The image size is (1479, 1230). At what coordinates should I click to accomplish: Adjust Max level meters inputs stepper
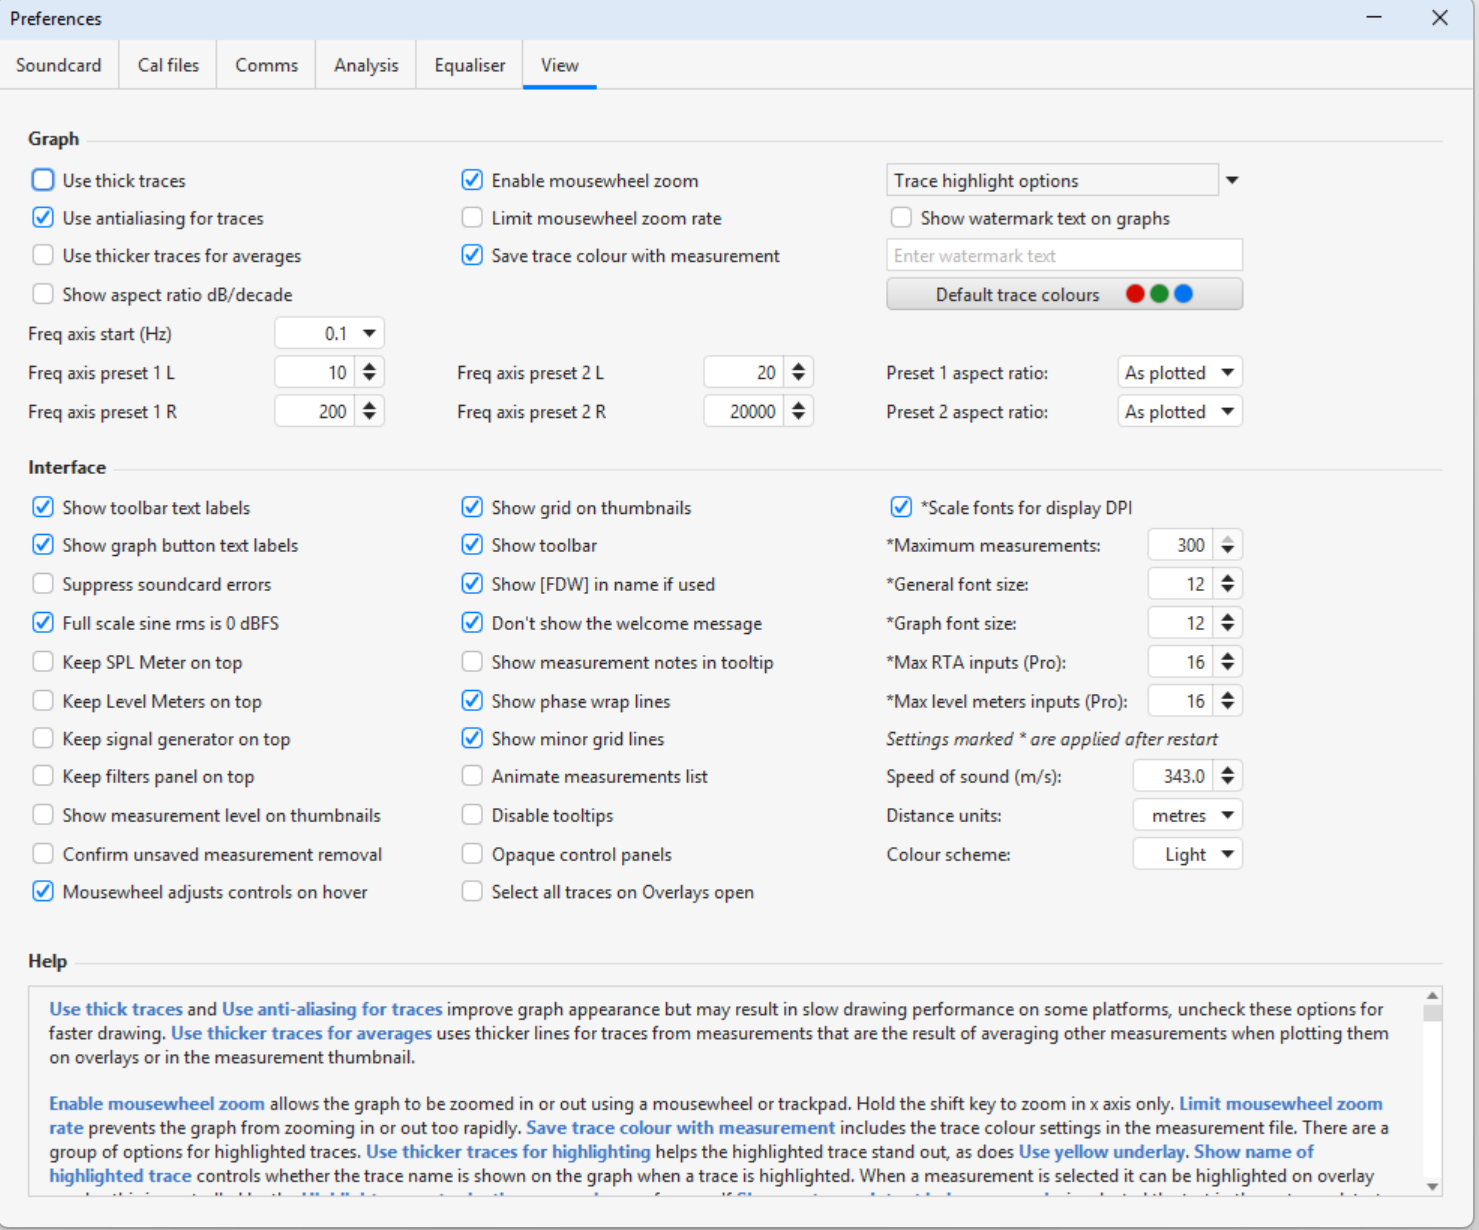pos(1227,701)
